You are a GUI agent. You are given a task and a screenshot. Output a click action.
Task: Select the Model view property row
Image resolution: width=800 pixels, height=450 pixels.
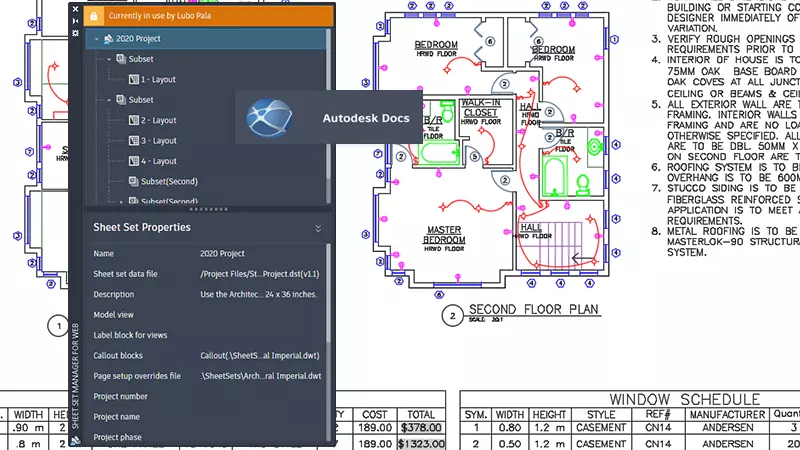pos(206,315)
